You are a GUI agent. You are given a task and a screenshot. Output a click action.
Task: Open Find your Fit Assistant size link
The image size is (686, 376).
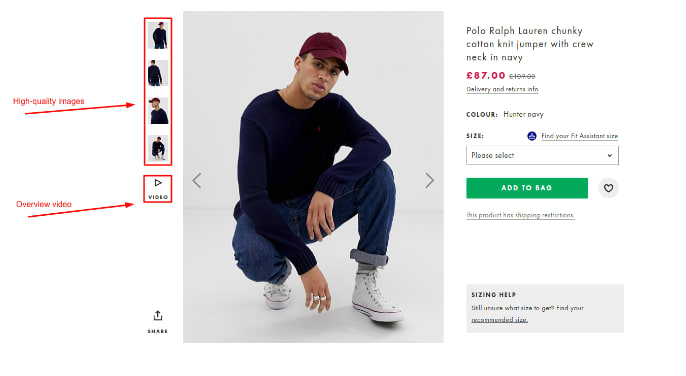[579, 136]
